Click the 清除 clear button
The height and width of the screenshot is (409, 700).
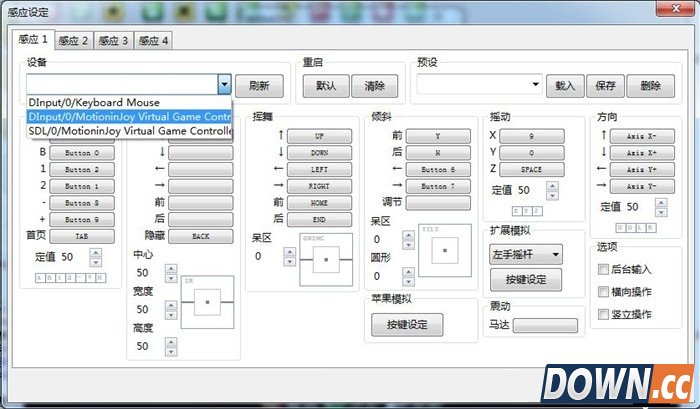click(x=375, y=85)
